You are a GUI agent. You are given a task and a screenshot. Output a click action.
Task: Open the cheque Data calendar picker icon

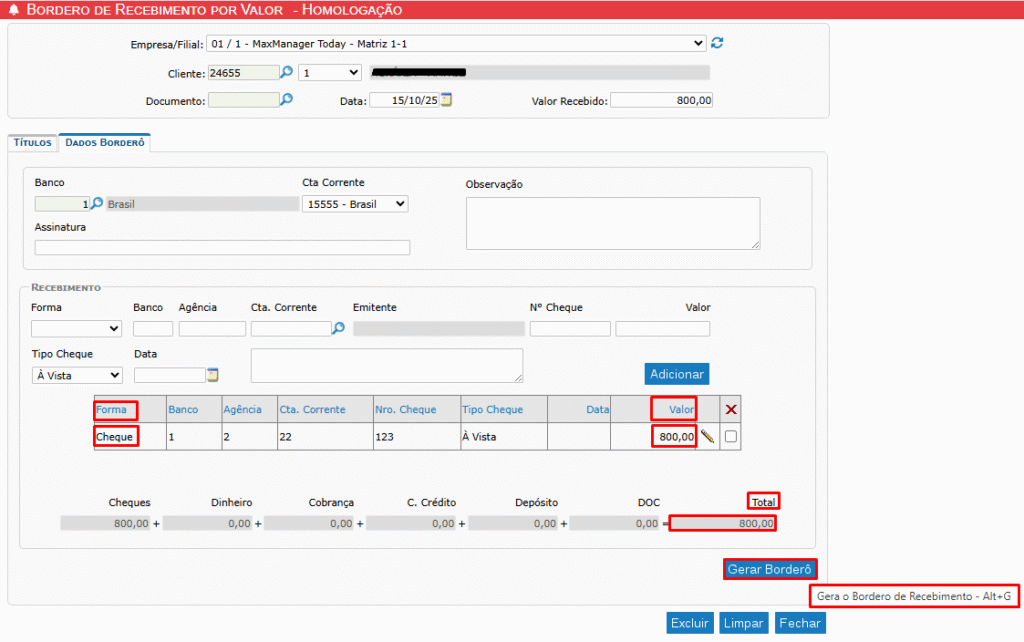212,375
